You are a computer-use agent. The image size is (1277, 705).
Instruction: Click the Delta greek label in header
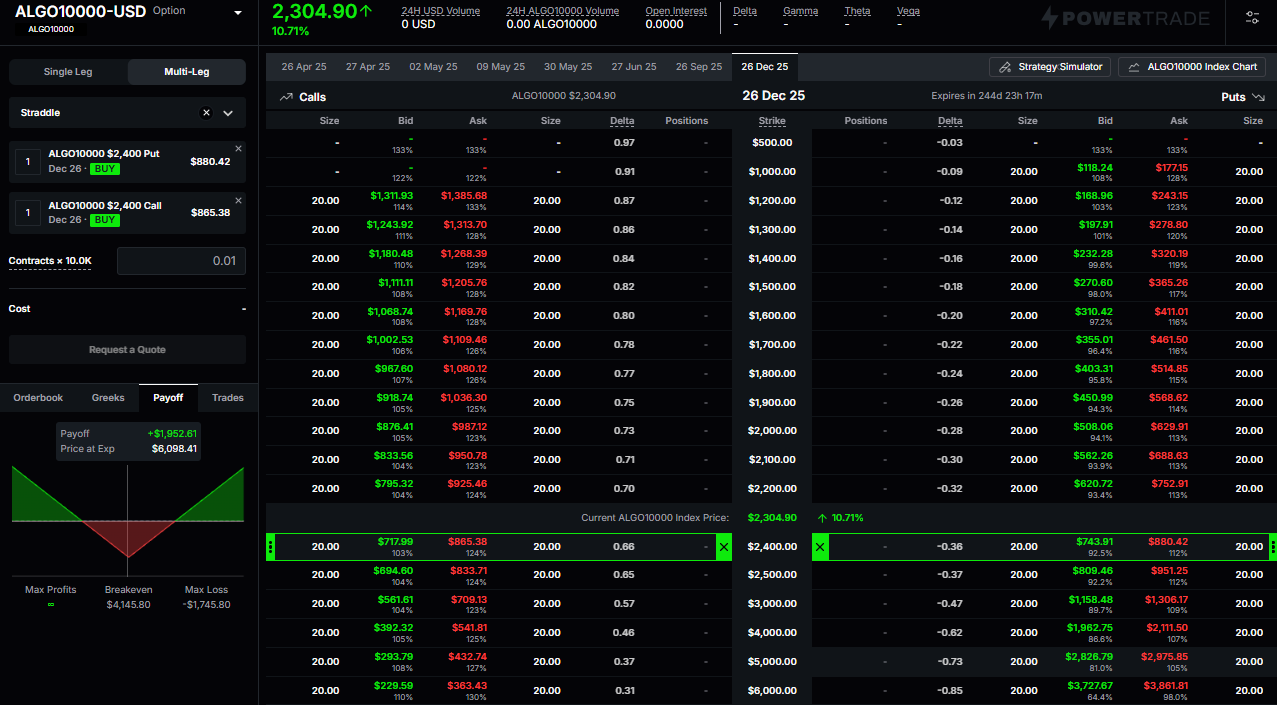tap(745, 11)
